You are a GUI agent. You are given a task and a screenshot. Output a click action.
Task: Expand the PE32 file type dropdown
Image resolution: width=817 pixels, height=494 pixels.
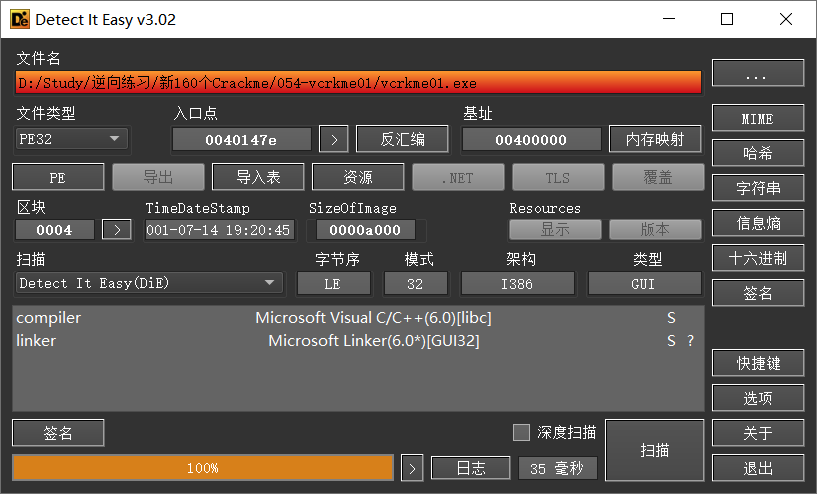[x=71, y=139]
